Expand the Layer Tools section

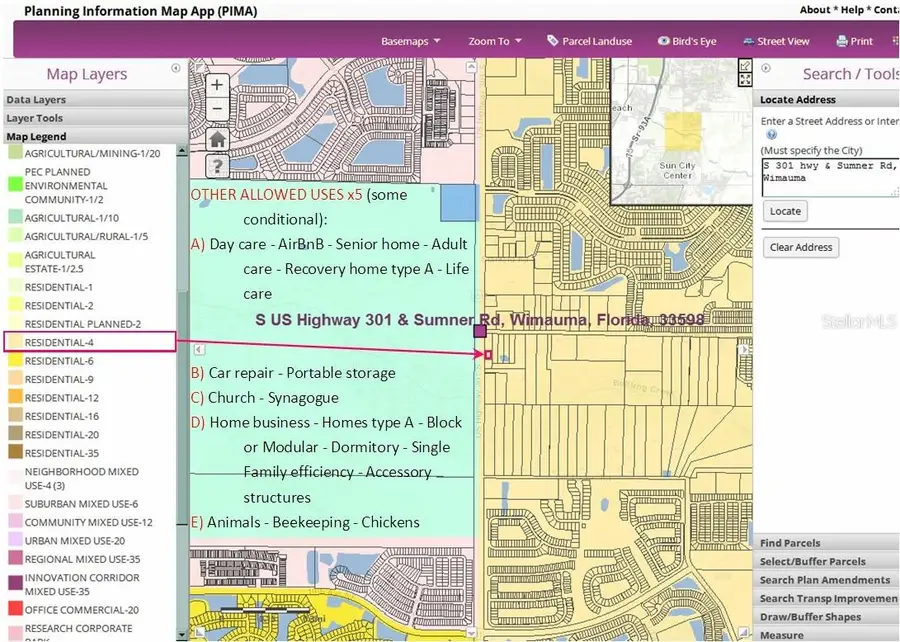pos(34,118)
